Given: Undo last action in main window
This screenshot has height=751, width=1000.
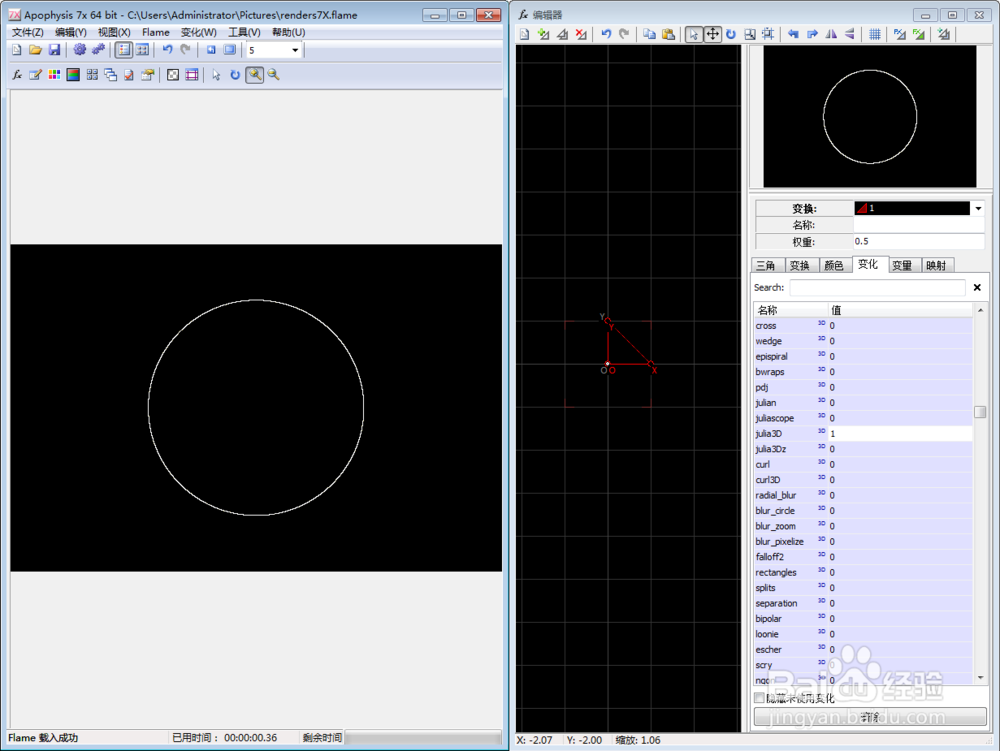Looking at the screenshot, I should (x=167, y=50).
